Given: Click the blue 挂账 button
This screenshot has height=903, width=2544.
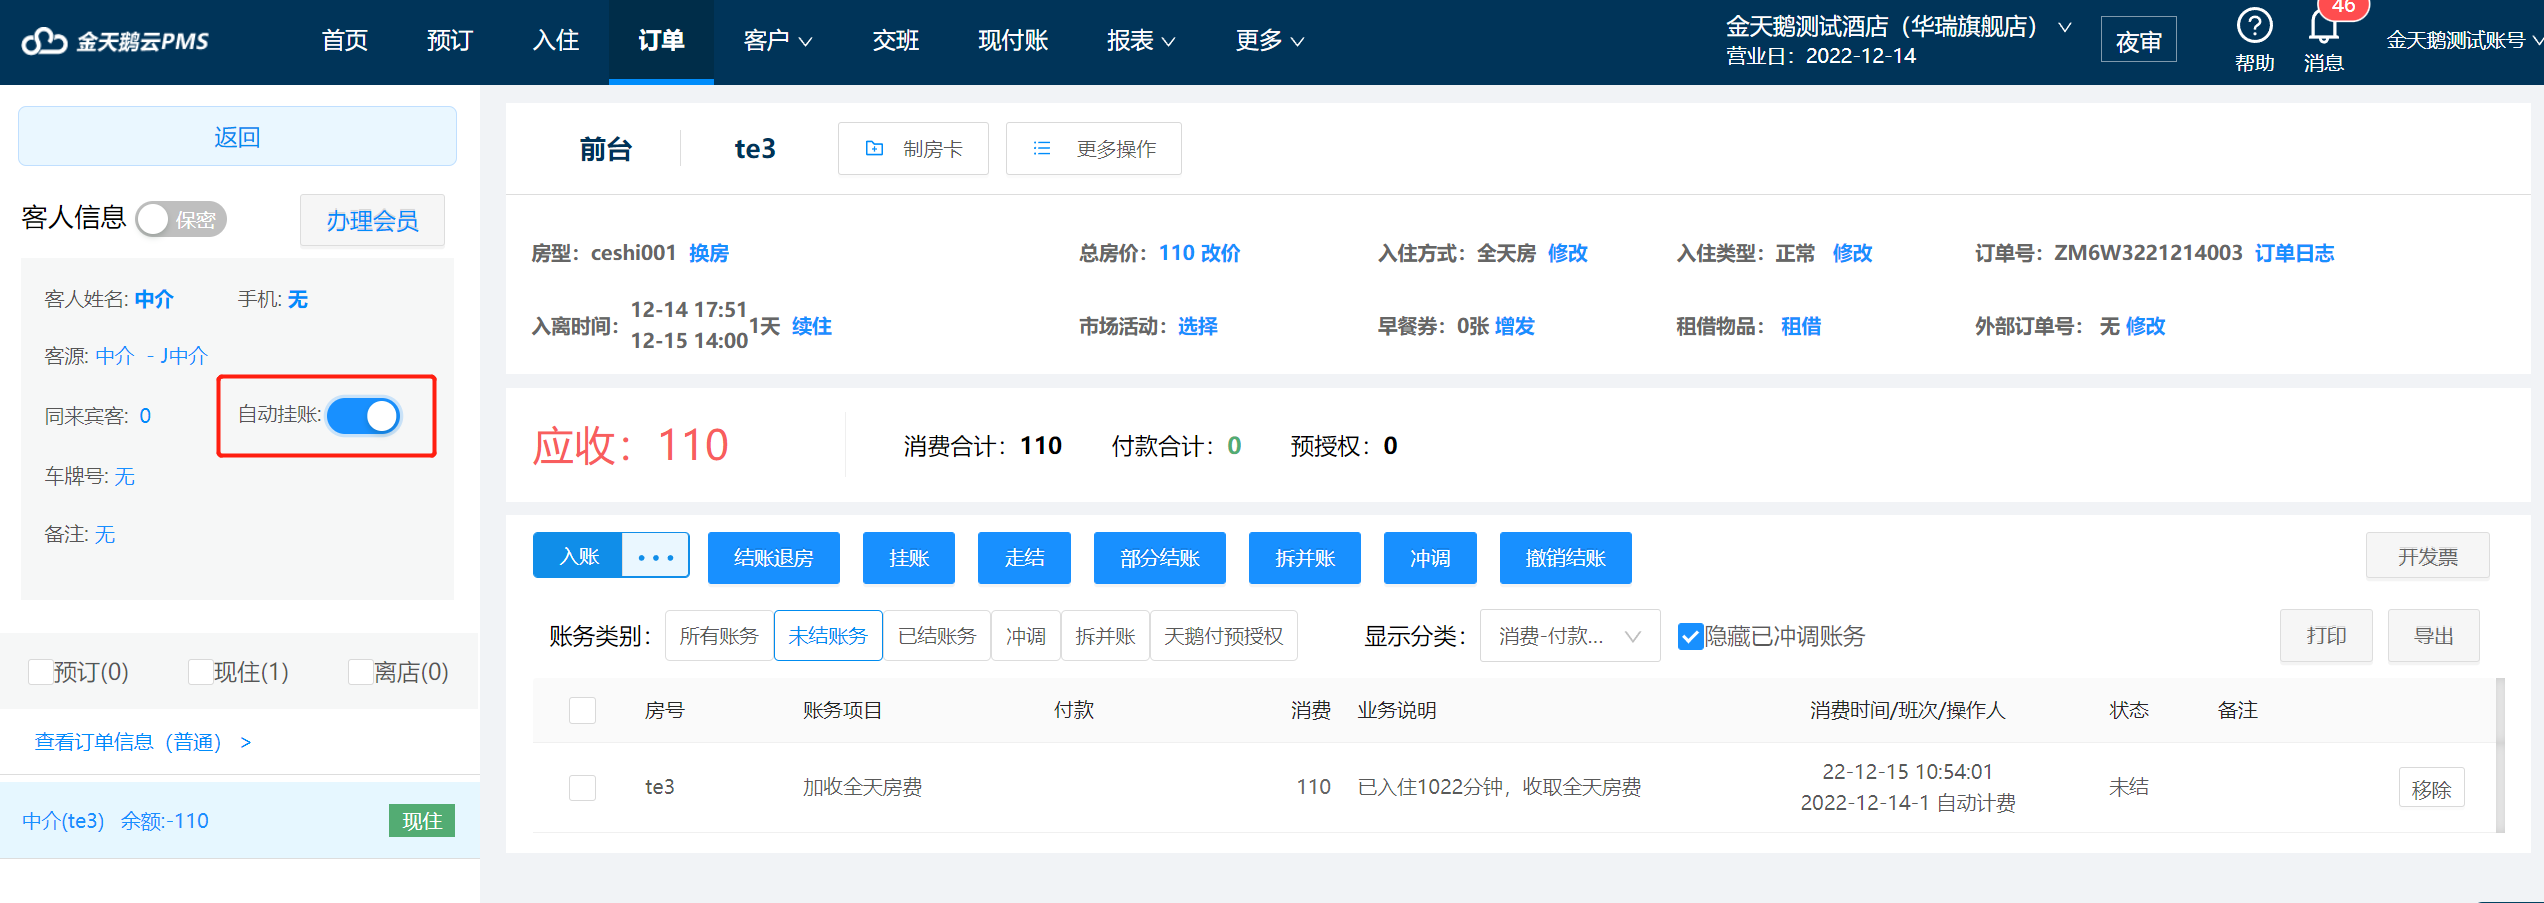Looking at the screenshot, I should pos(909,558).
